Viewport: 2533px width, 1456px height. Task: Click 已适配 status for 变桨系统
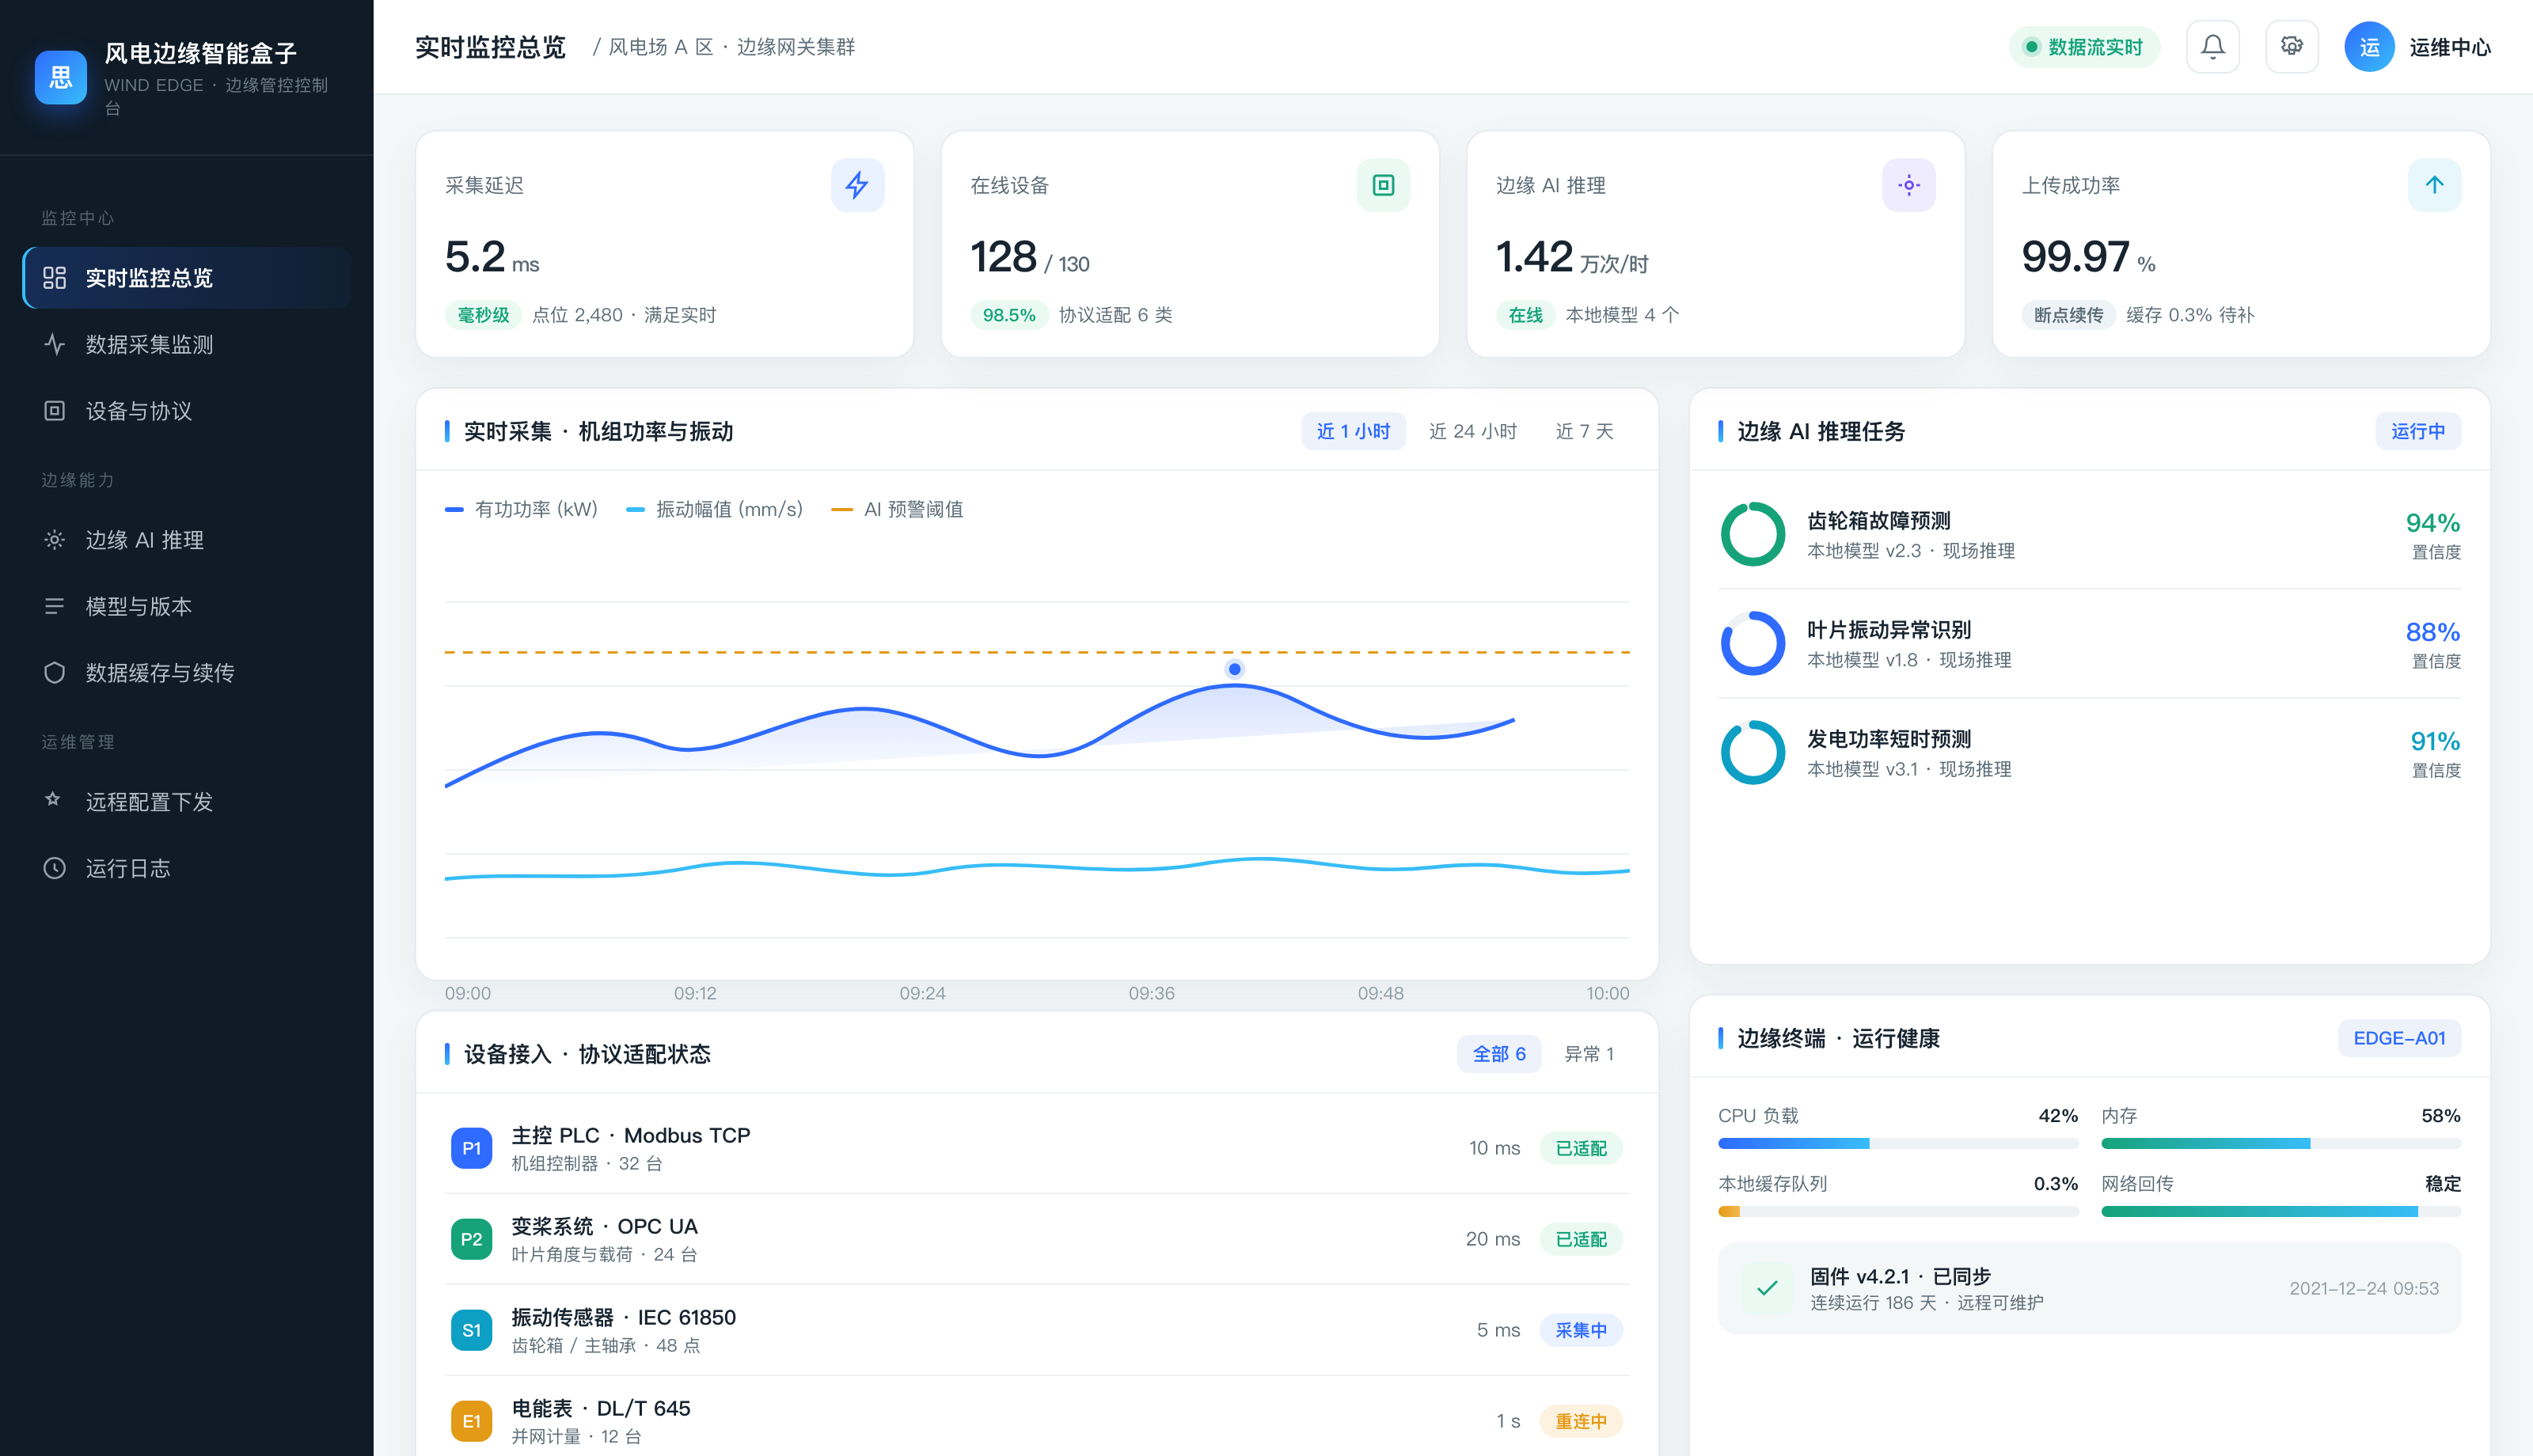point(1581,1239)
